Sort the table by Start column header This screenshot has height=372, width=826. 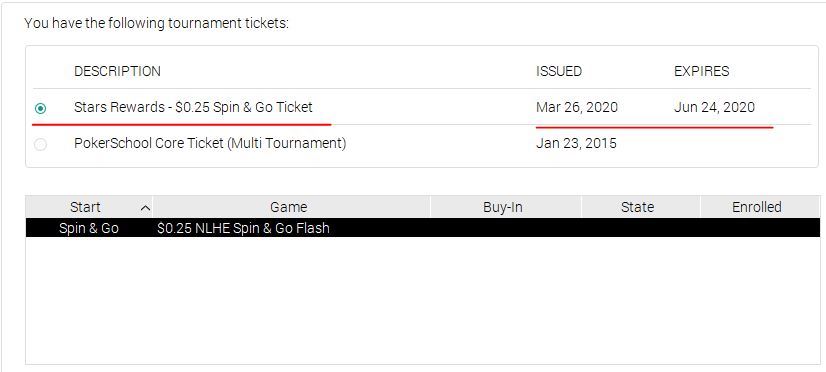click(89, 207)
